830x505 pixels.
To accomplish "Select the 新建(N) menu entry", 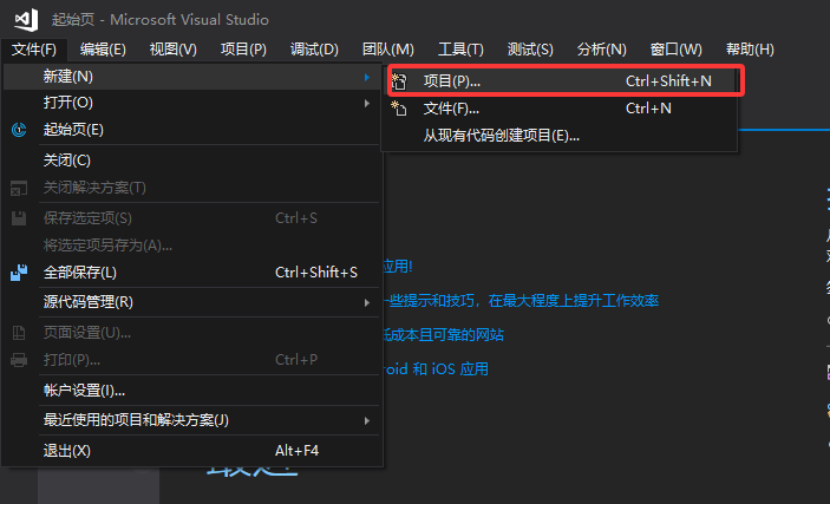I will [x=192, y=77].
